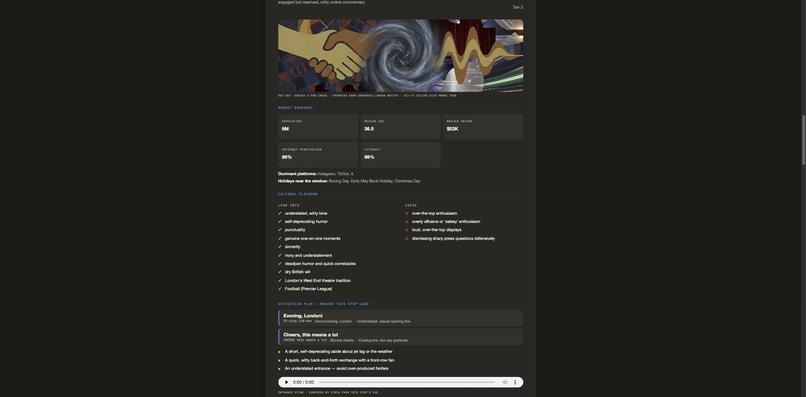Click the Median Age 36.5 stat card
Image resolution: width=806 pixels, height=397 pixels.
point(400,127)
